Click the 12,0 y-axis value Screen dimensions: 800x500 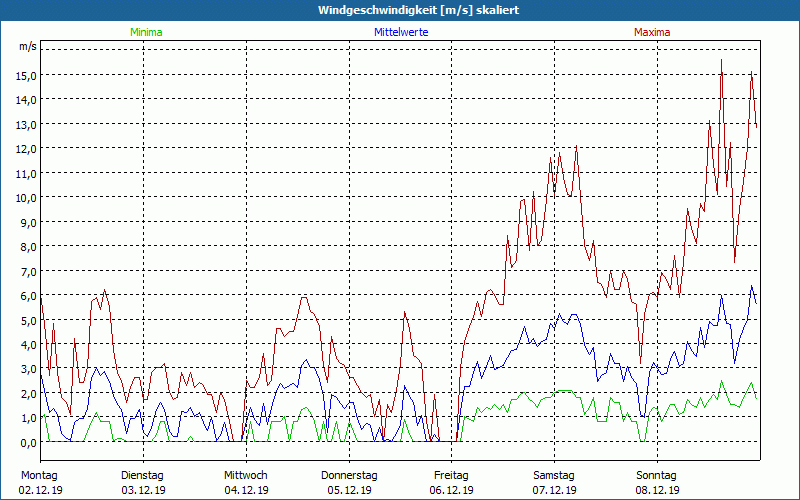(26, 148)
